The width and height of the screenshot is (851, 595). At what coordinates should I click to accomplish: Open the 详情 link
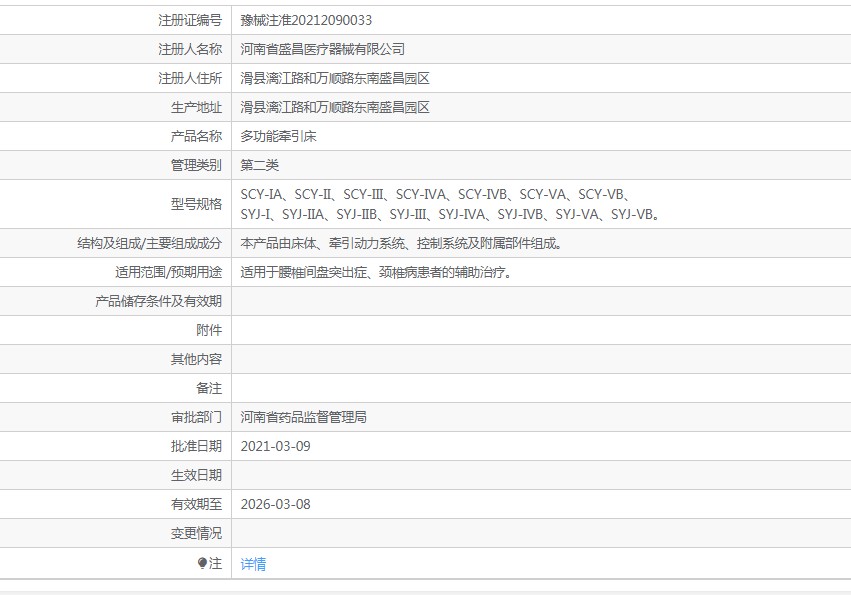click(253, 564)
